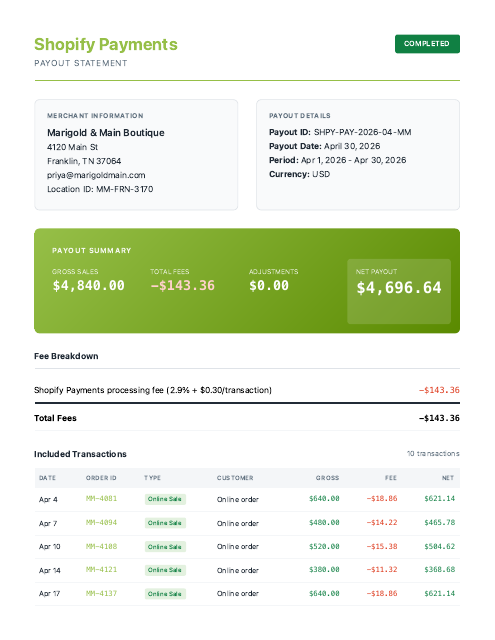Click the adjustments amount $0.00
Image resolution: width=495 pixels, height=640 pixels.
269,285
